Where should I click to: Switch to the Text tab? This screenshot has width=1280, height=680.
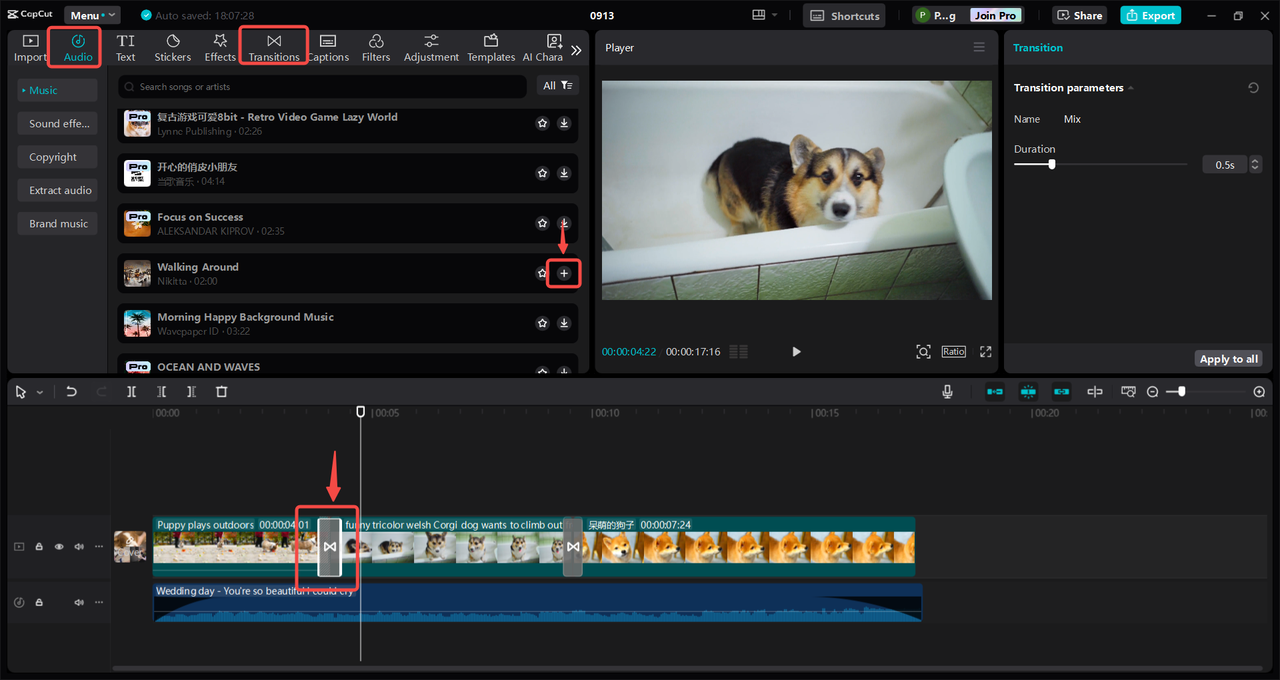[x=126, y=47]
